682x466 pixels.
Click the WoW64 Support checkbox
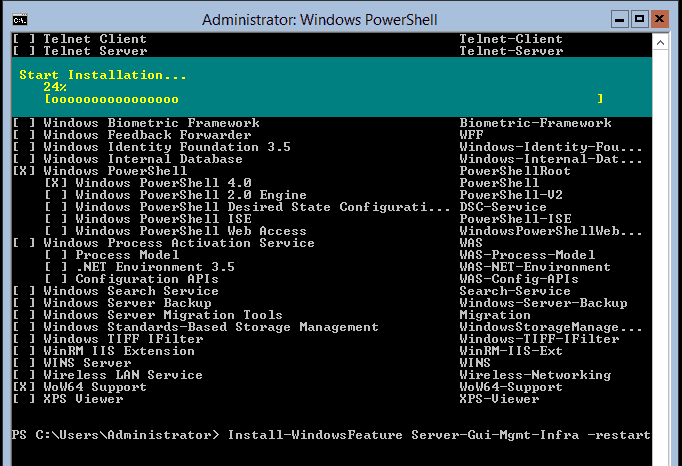[23, 387]
